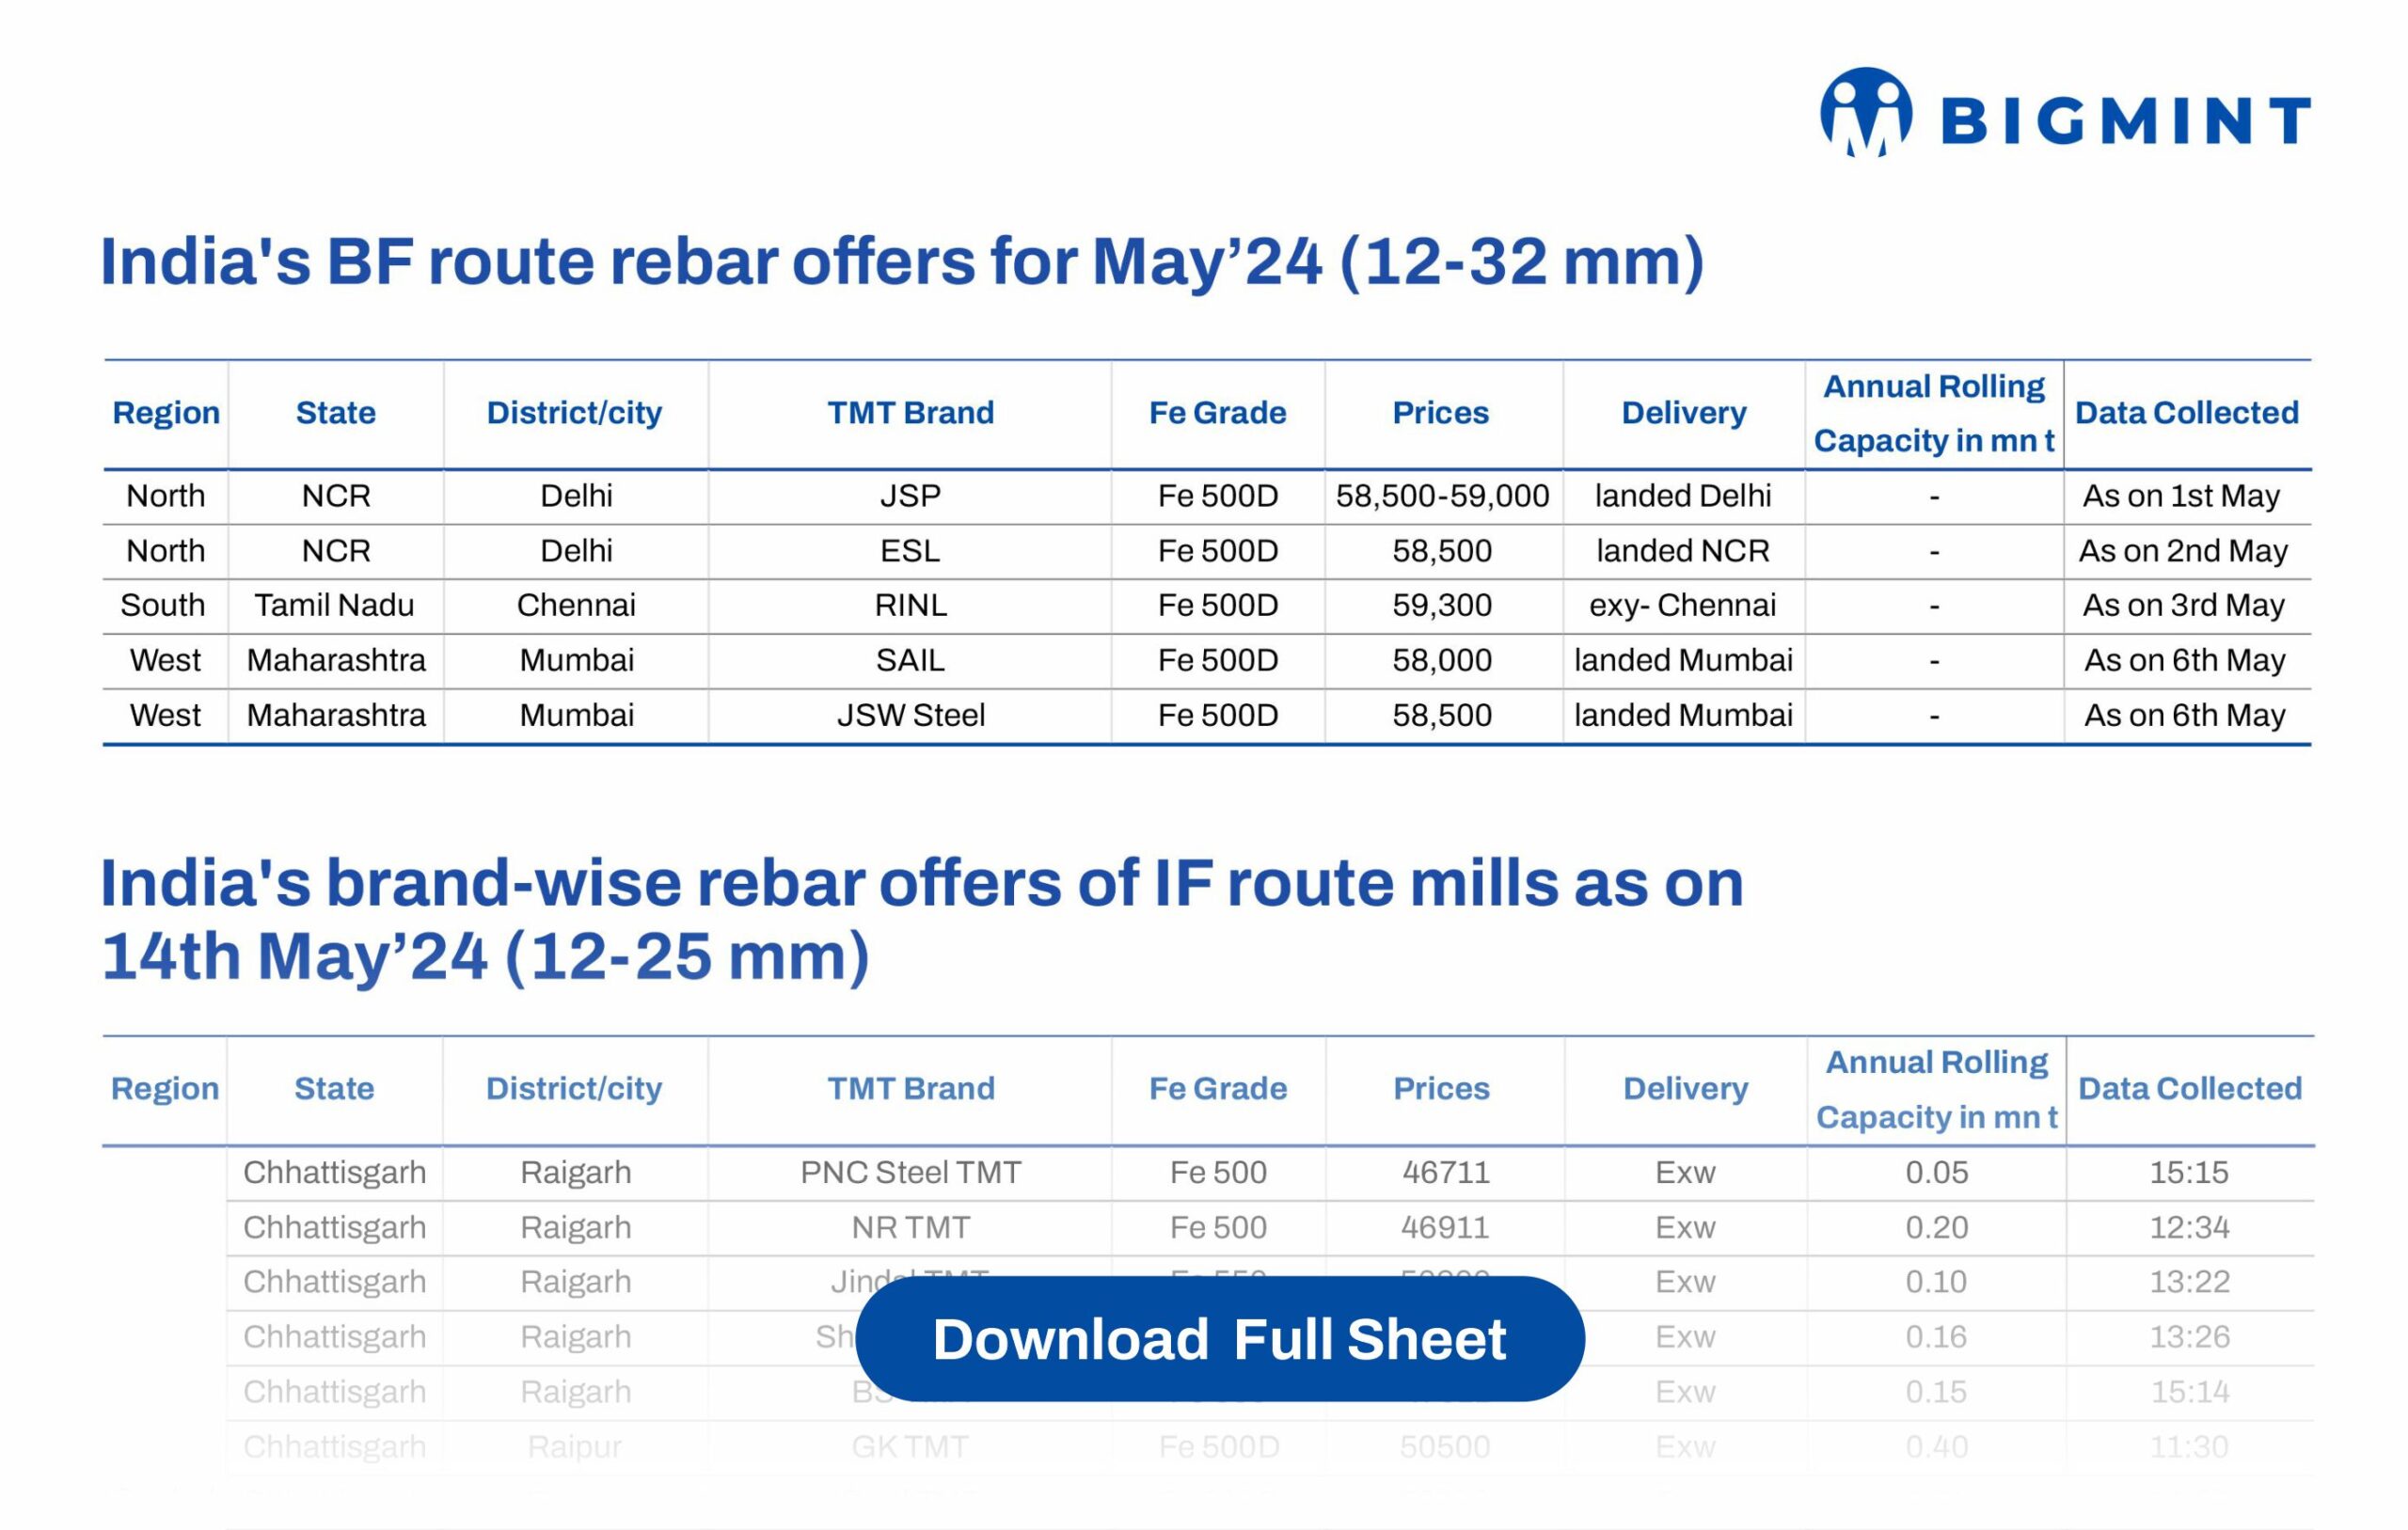2408x1530 pixels.
Task: Select the JSP brand cell
Action: coord(910,496)
